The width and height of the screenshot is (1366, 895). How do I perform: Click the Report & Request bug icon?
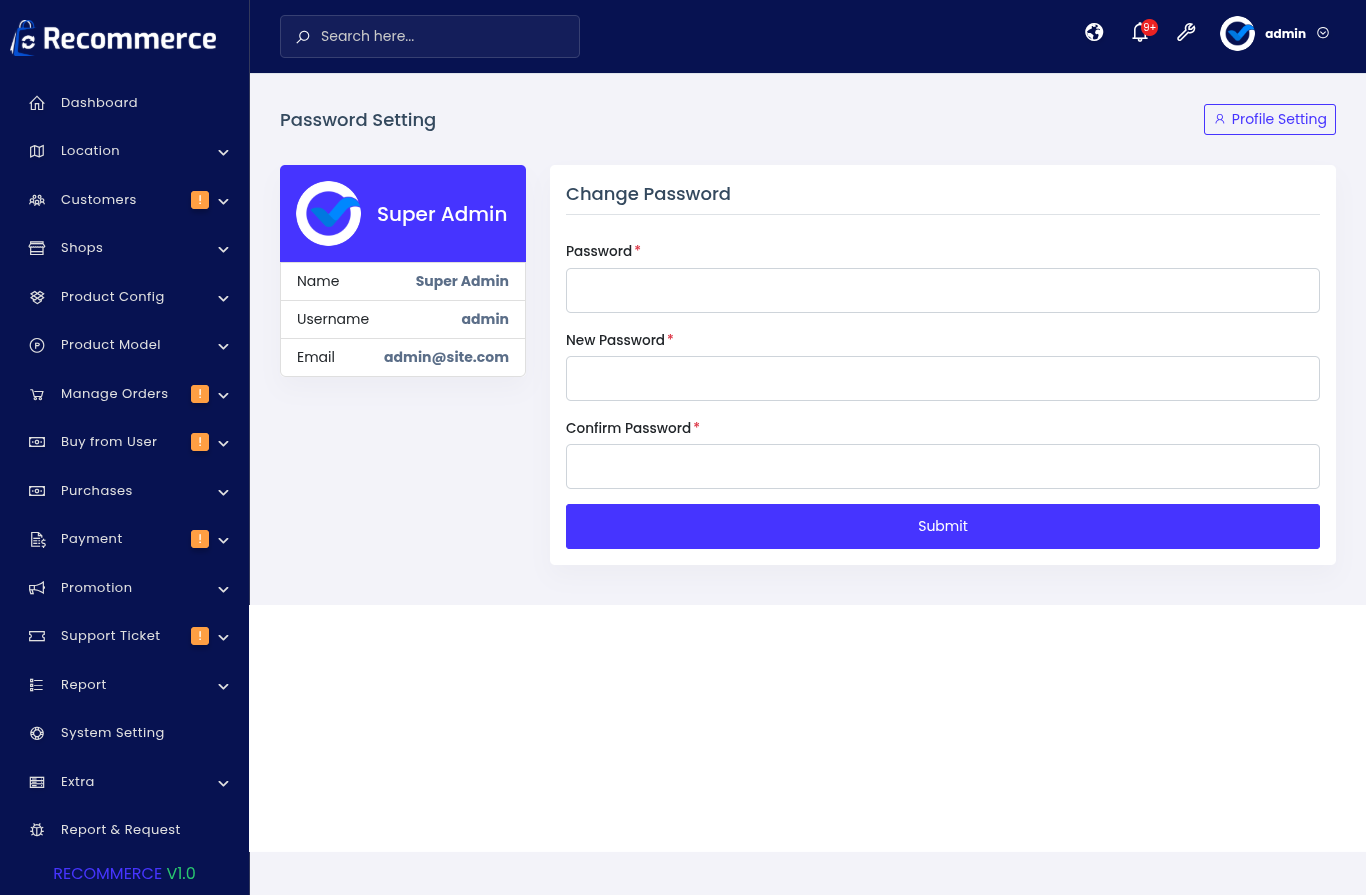coord(37,830)
